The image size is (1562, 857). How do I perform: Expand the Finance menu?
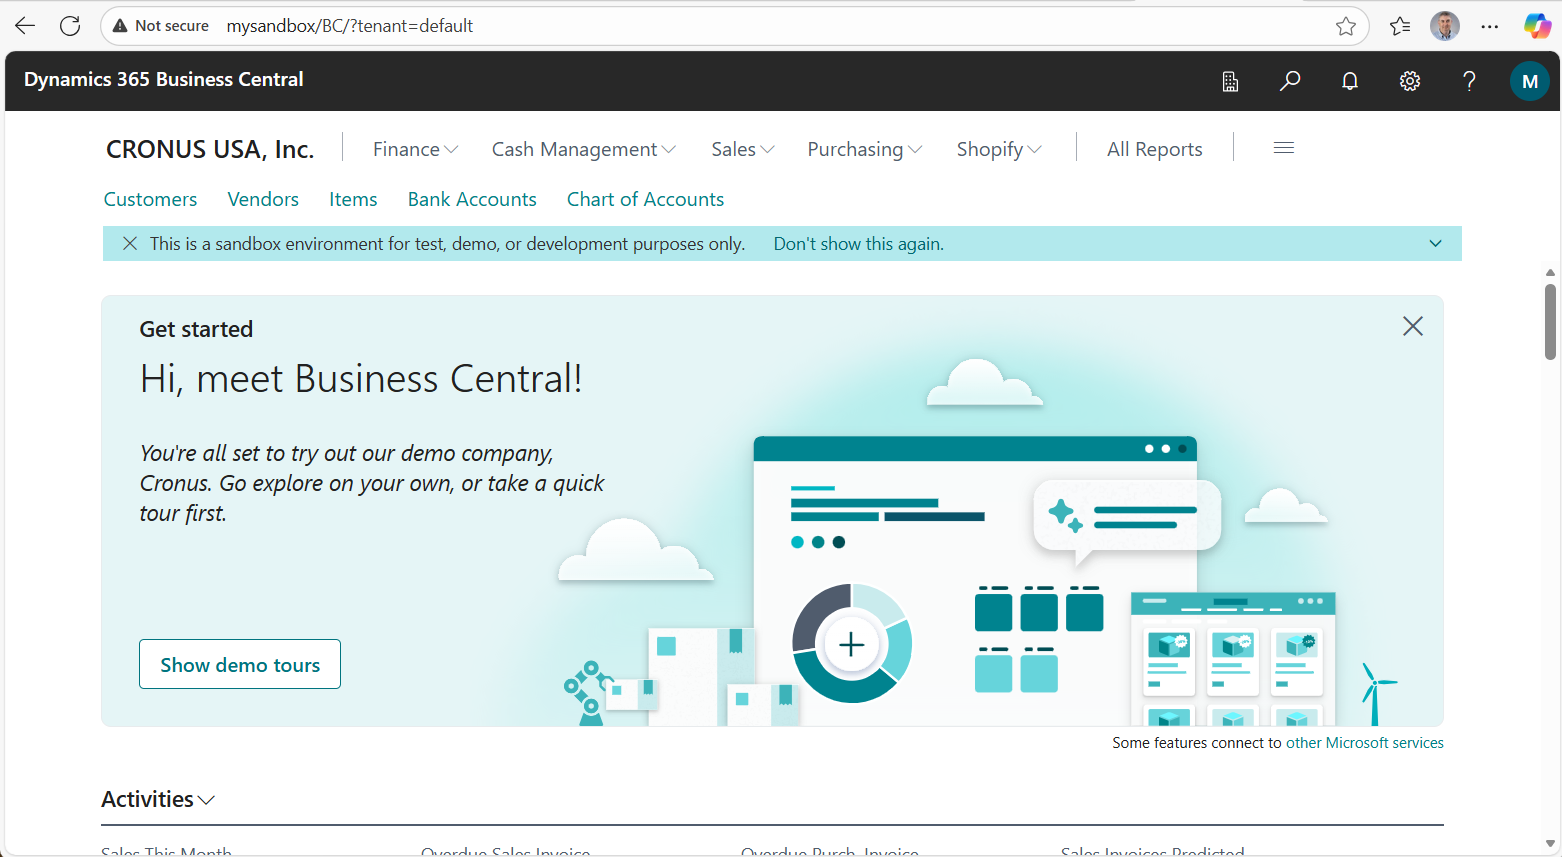(415, 149)
